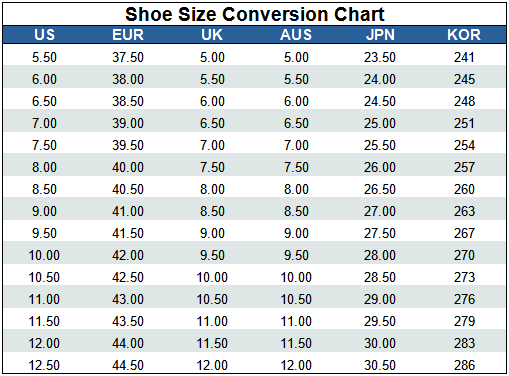509x376 pixels.
Task: Click the KOR column header
Action: [x=464, y=35]
